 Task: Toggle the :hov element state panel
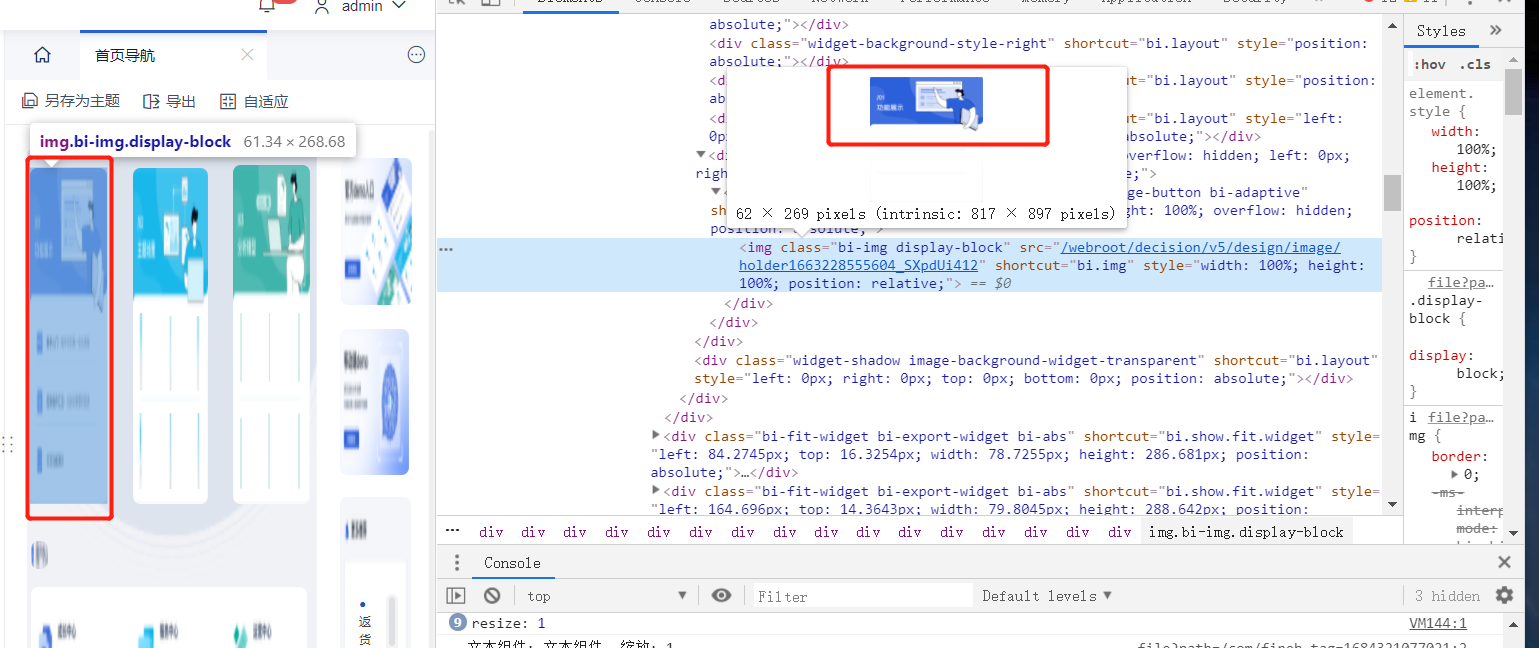[1429, 65]
